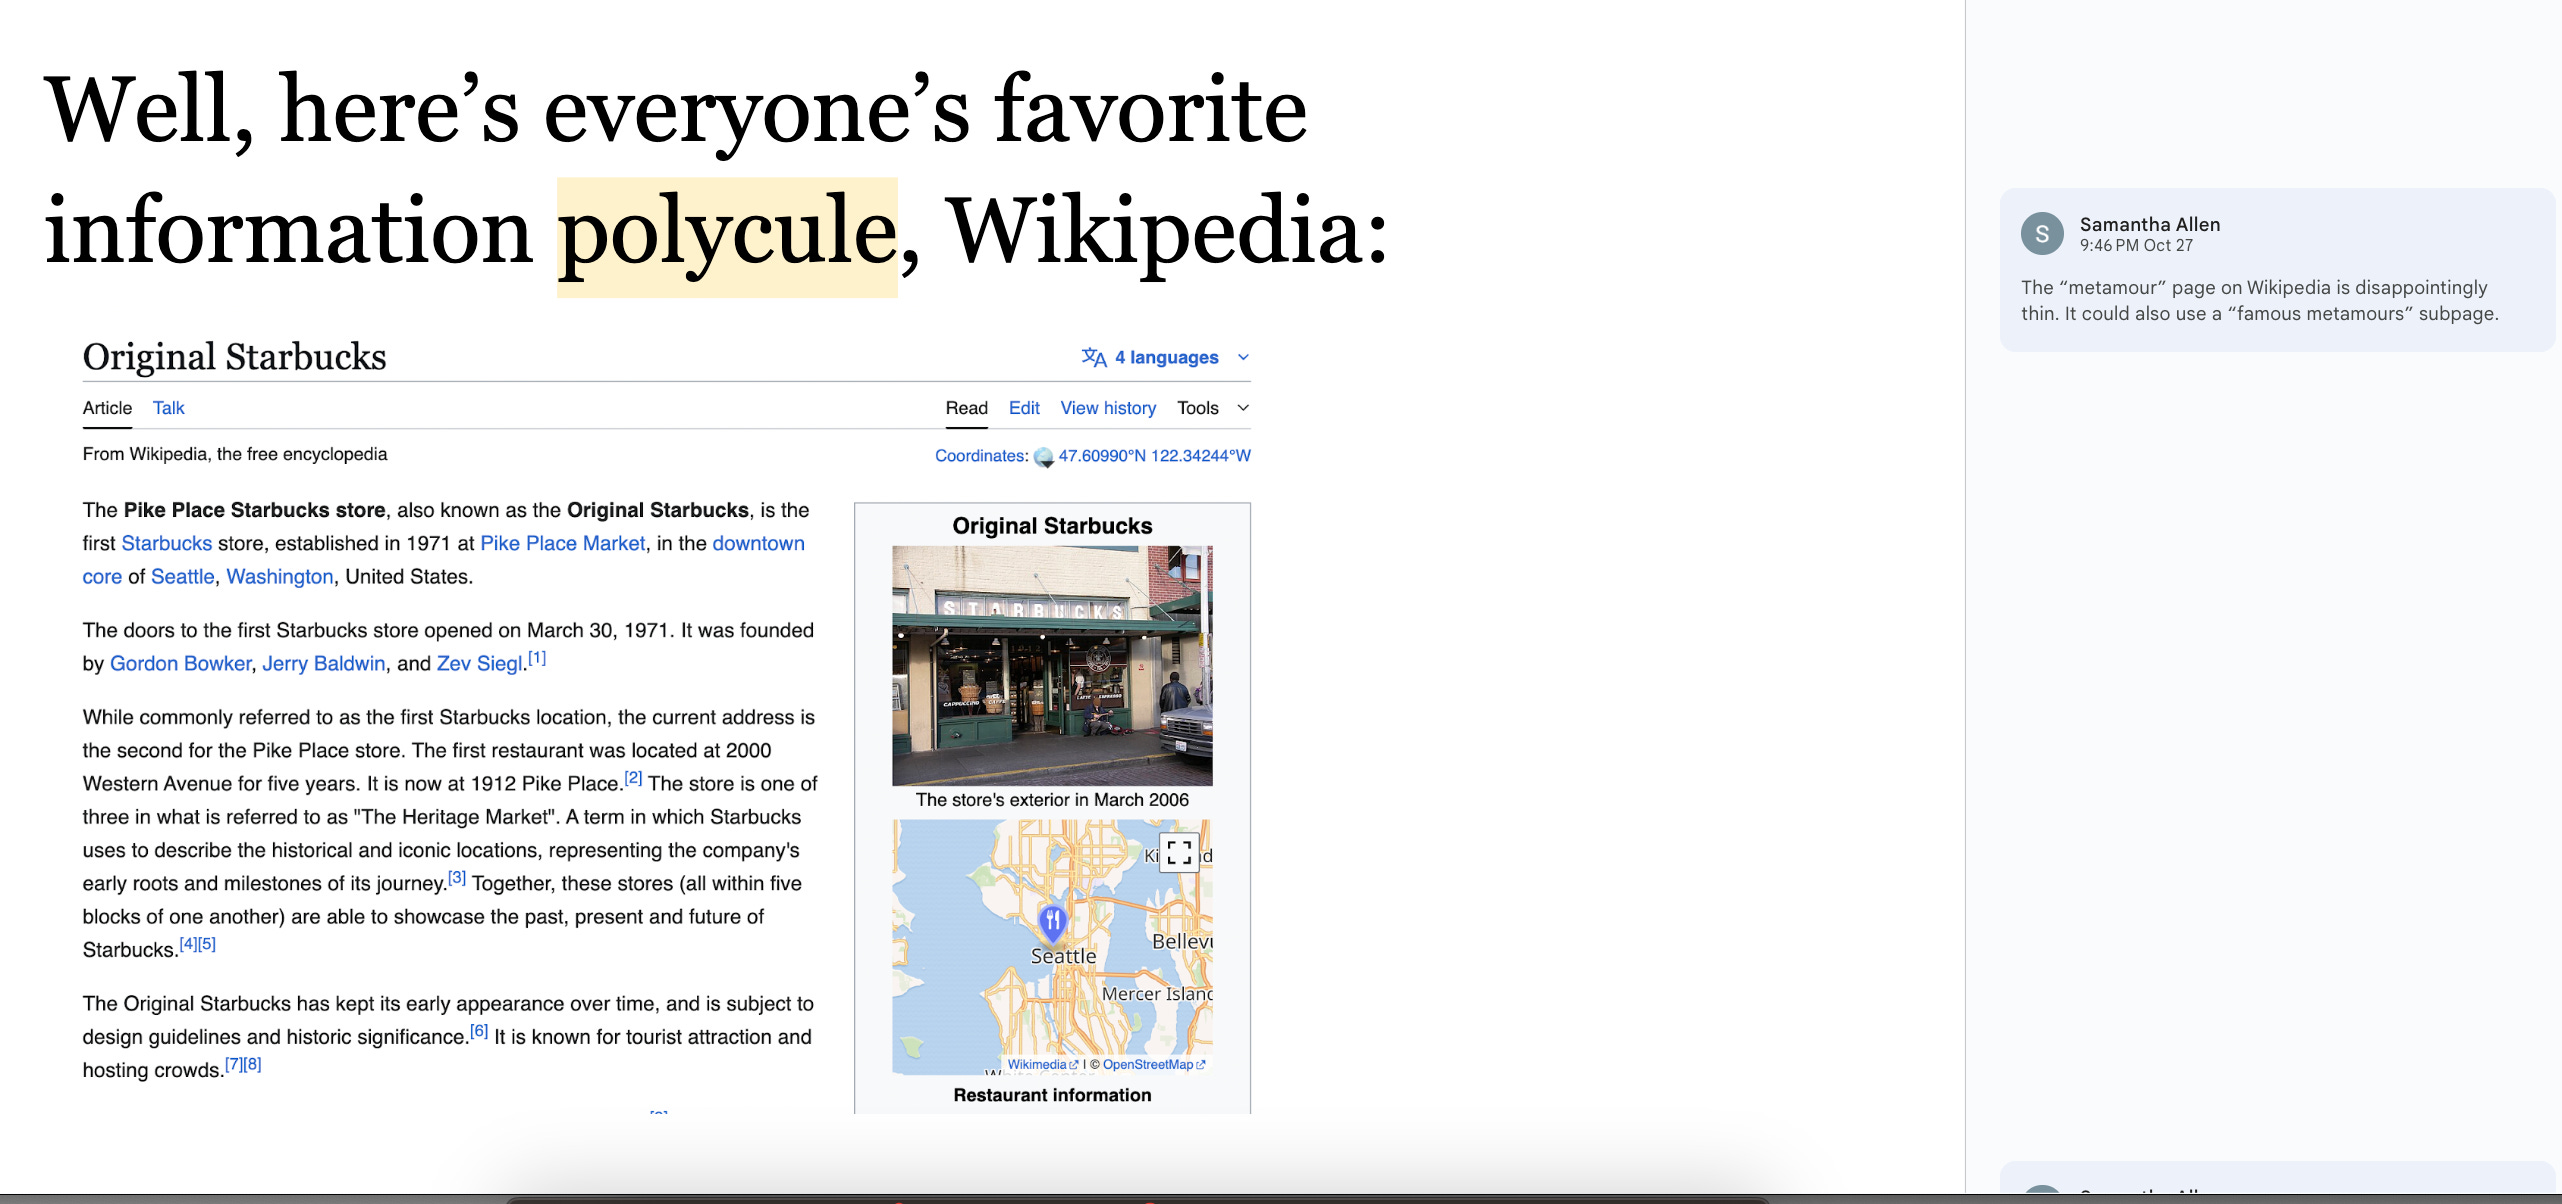Click the Starbucks storefront photo
The image size is (2562, 1204).
(x=1052, y=665)
